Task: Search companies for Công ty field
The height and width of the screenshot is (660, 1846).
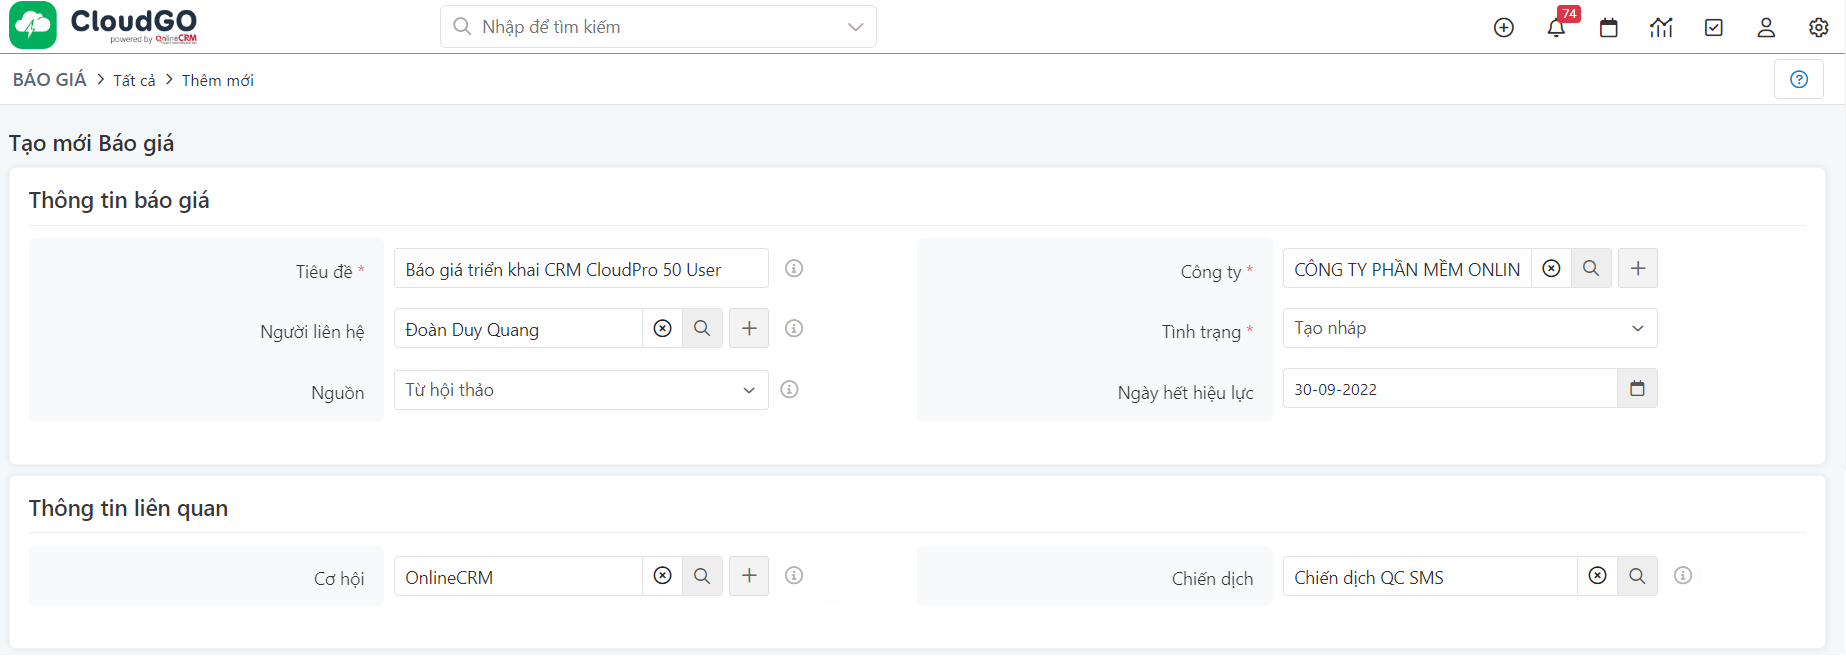Action: [x=1591, y=268]
